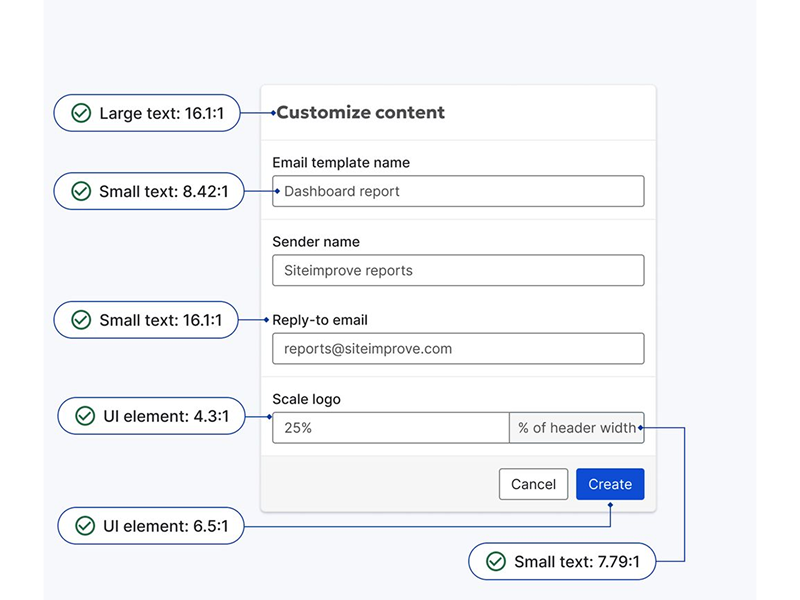Click the green checkmark beside 'Large text: 16.1:1'
The image size is (800, 600).
79,113
